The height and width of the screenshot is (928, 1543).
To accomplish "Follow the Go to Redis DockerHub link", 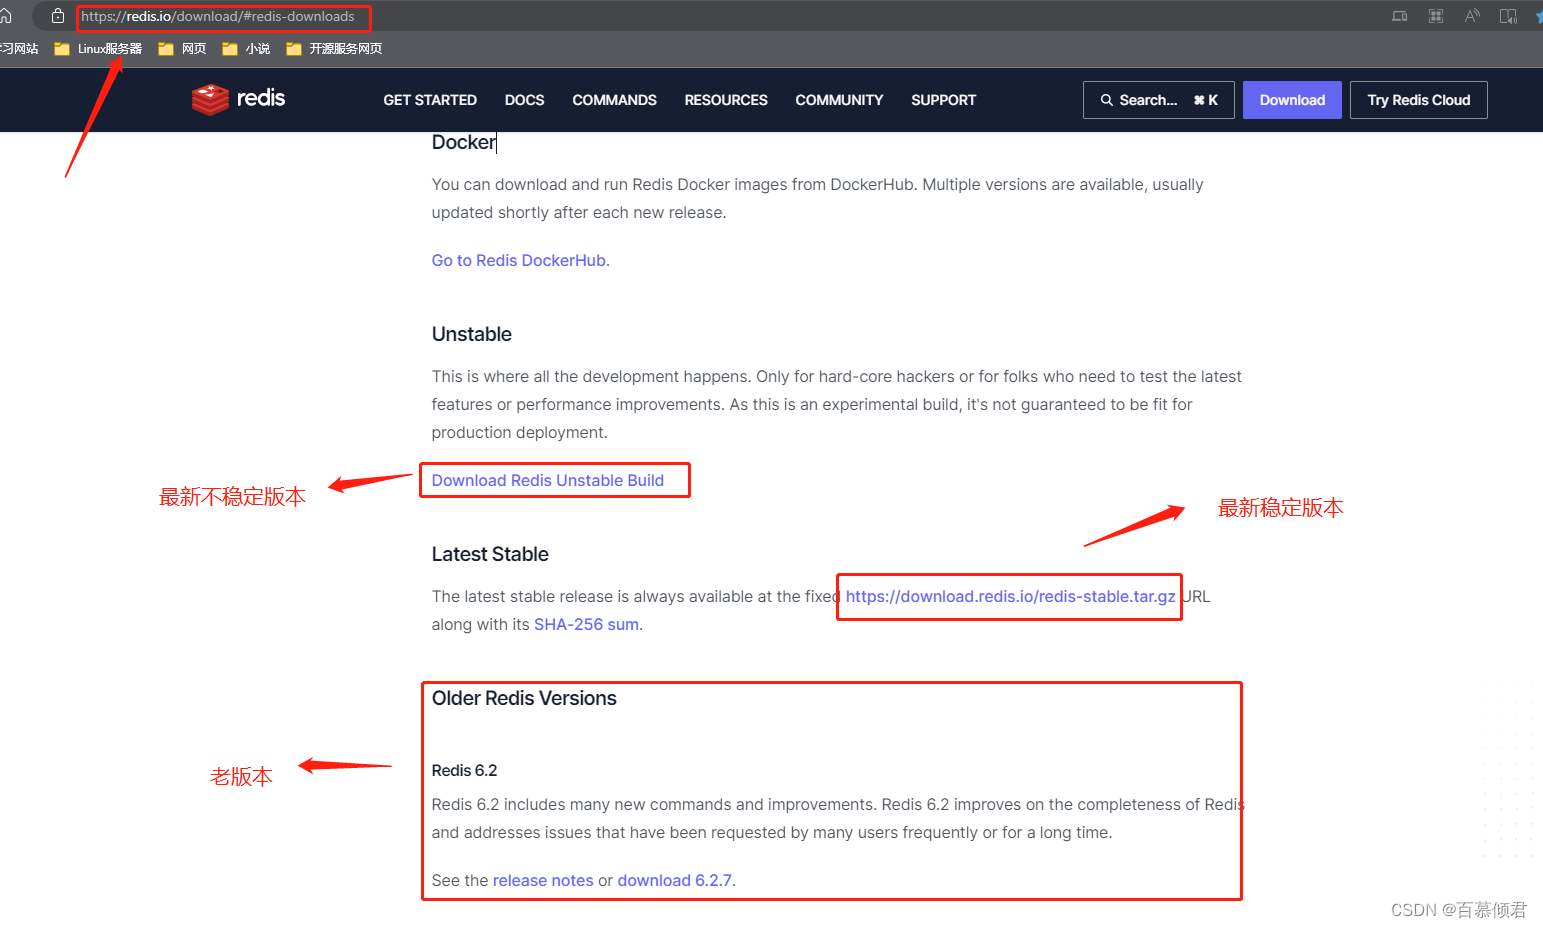I will [519, 260].
